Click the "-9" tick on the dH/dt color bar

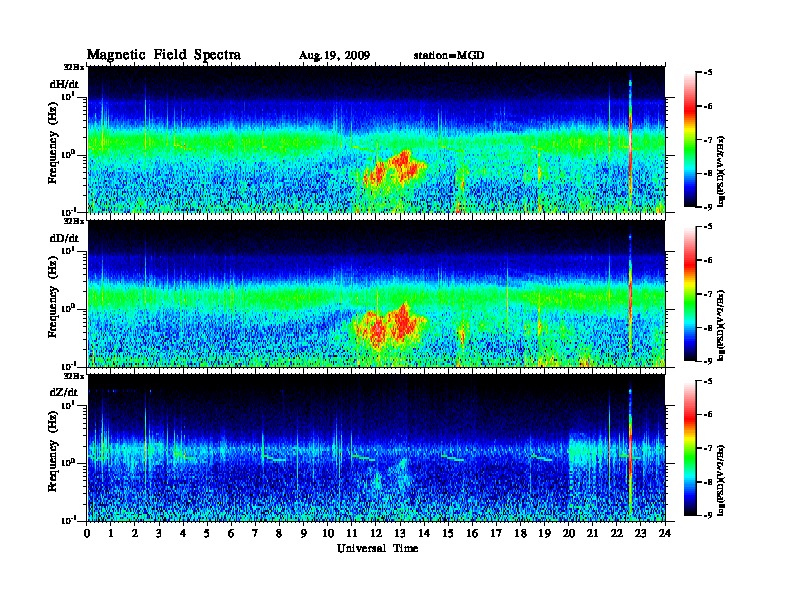click(708, 207)
